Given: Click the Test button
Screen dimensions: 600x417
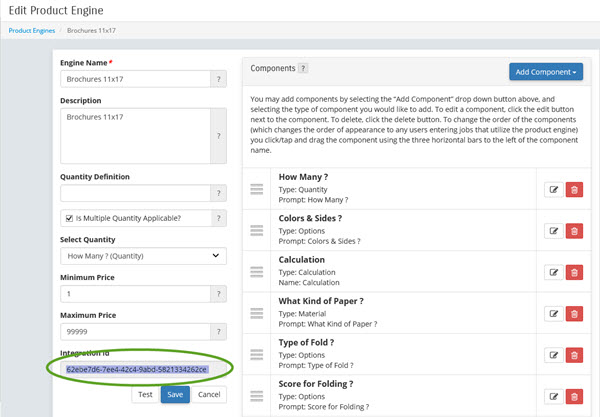Looking at the screenshot, I should pyautogui.click(x=145, y=394).
